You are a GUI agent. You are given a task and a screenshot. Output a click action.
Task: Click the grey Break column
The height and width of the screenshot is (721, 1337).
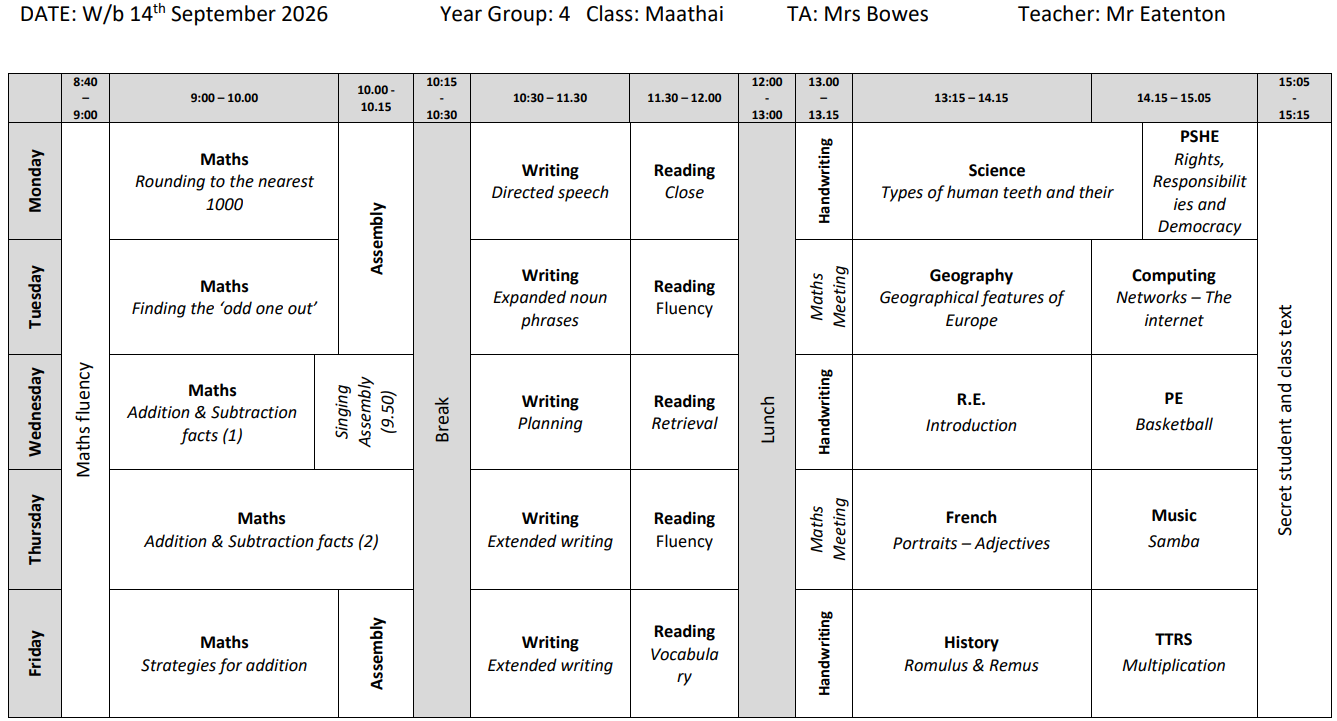click(442, 419)
